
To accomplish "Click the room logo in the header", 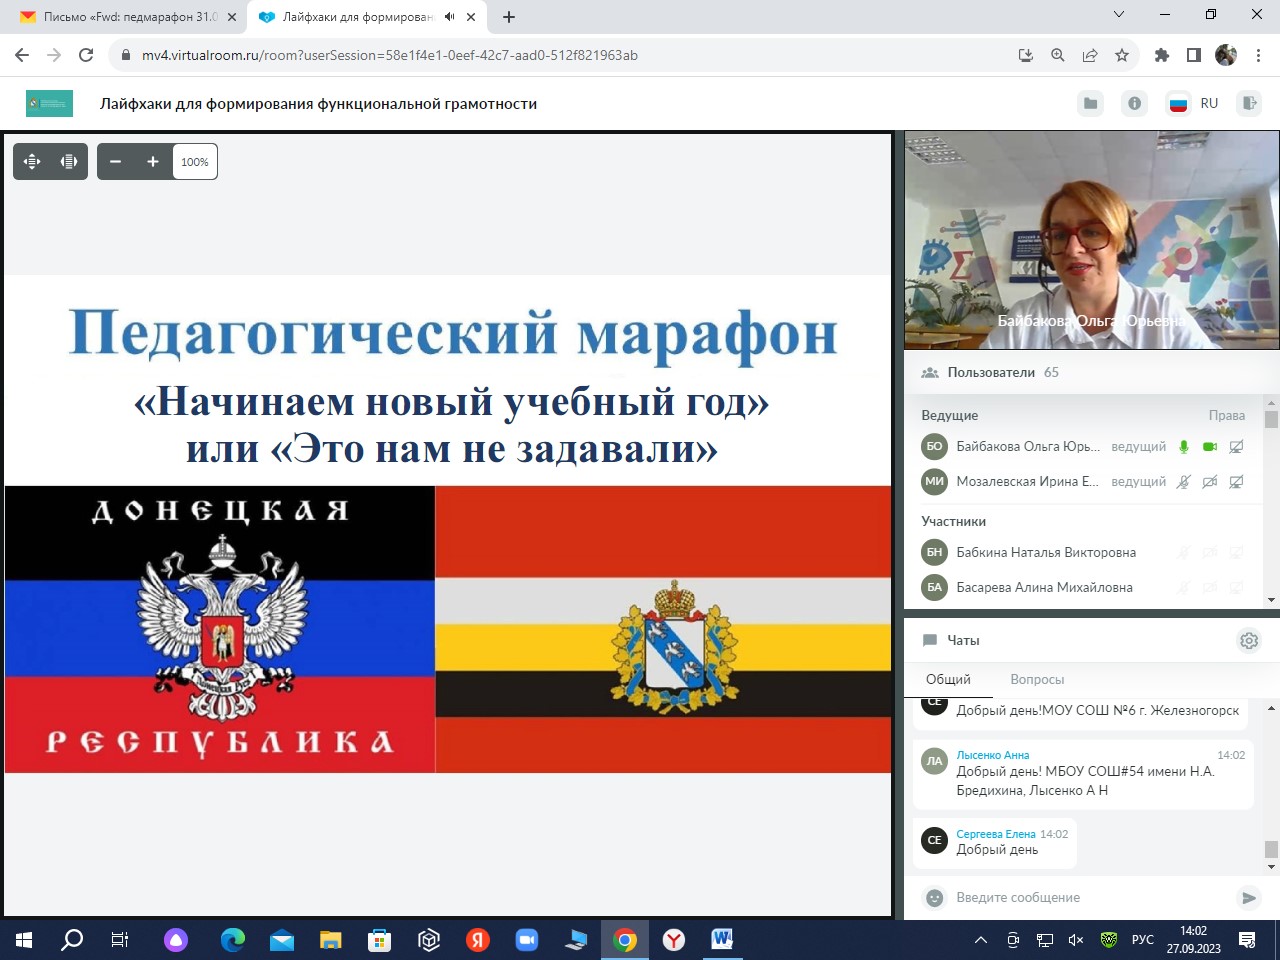I will click(x=49, y=103).
